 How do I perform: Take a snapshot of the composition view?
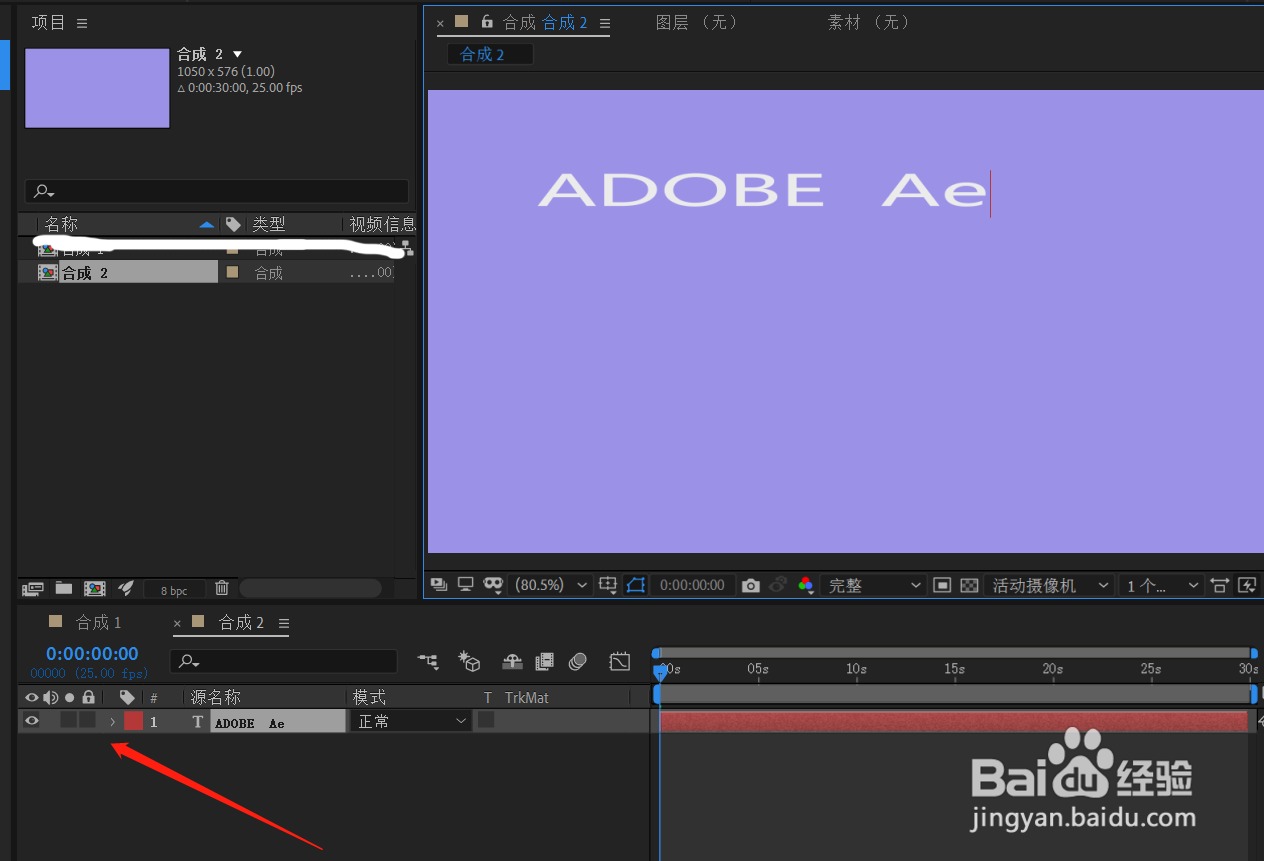point(750,585)
